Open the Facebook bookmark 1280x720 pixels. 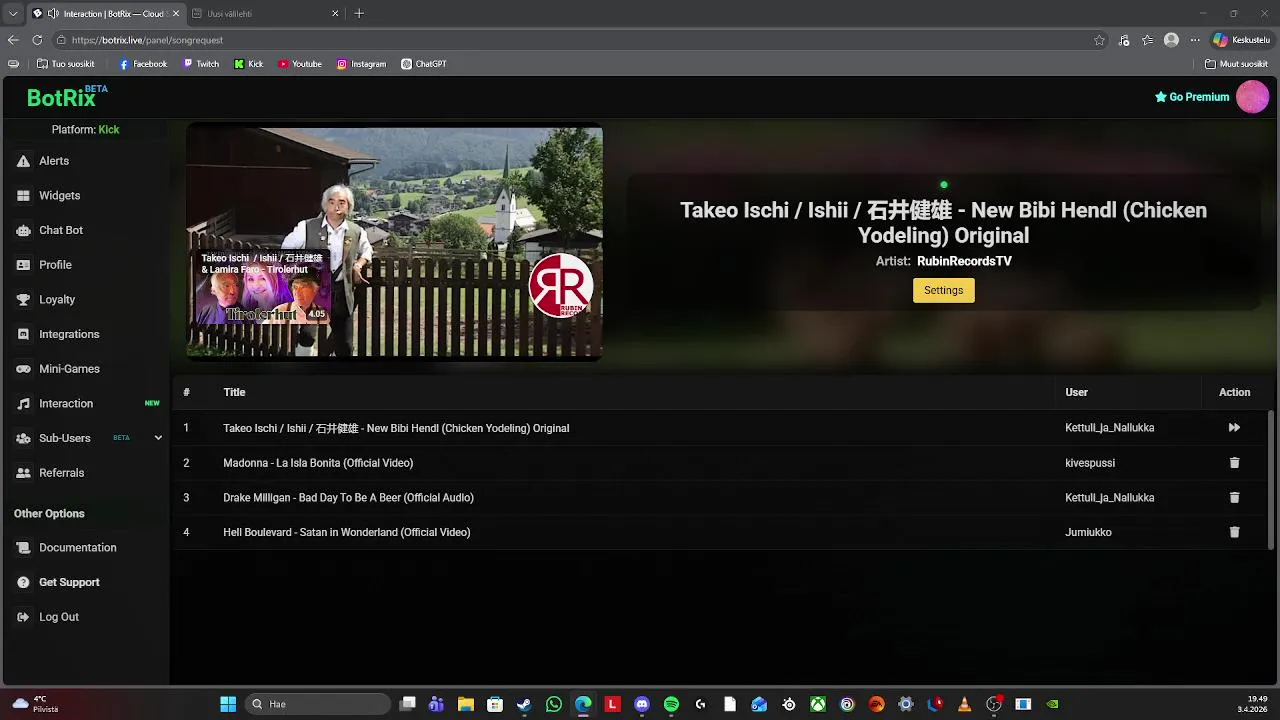[143, 64]
